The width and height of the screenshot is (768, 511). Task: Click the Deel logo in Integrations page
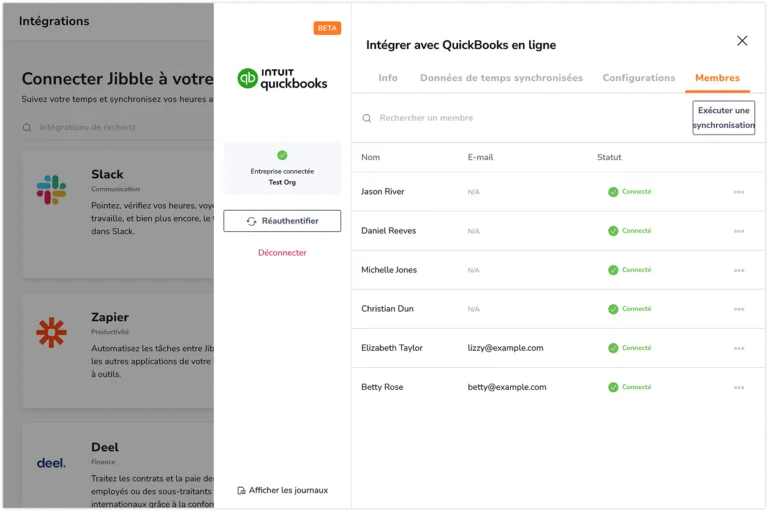51,463
